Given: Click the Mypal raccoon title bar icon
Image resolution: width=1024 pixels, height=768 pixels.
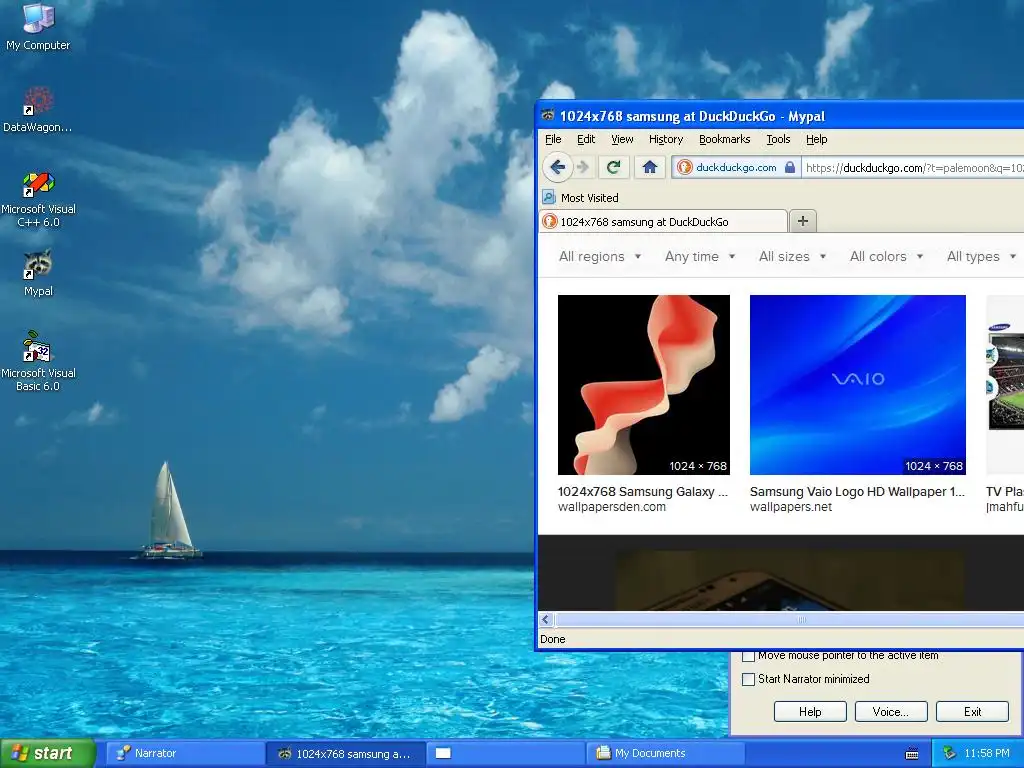Looking at the screenshot, I should coord(548,116).
